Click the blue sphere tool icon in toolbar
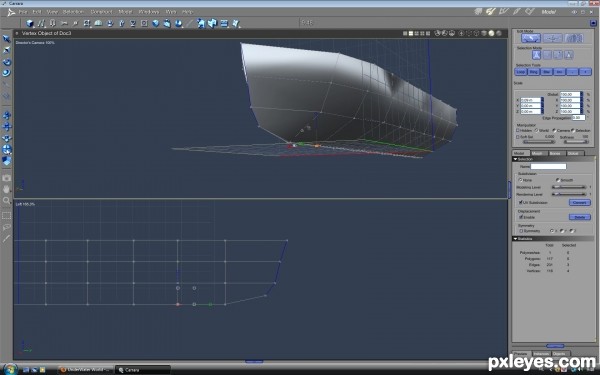 tap(156, 23)
